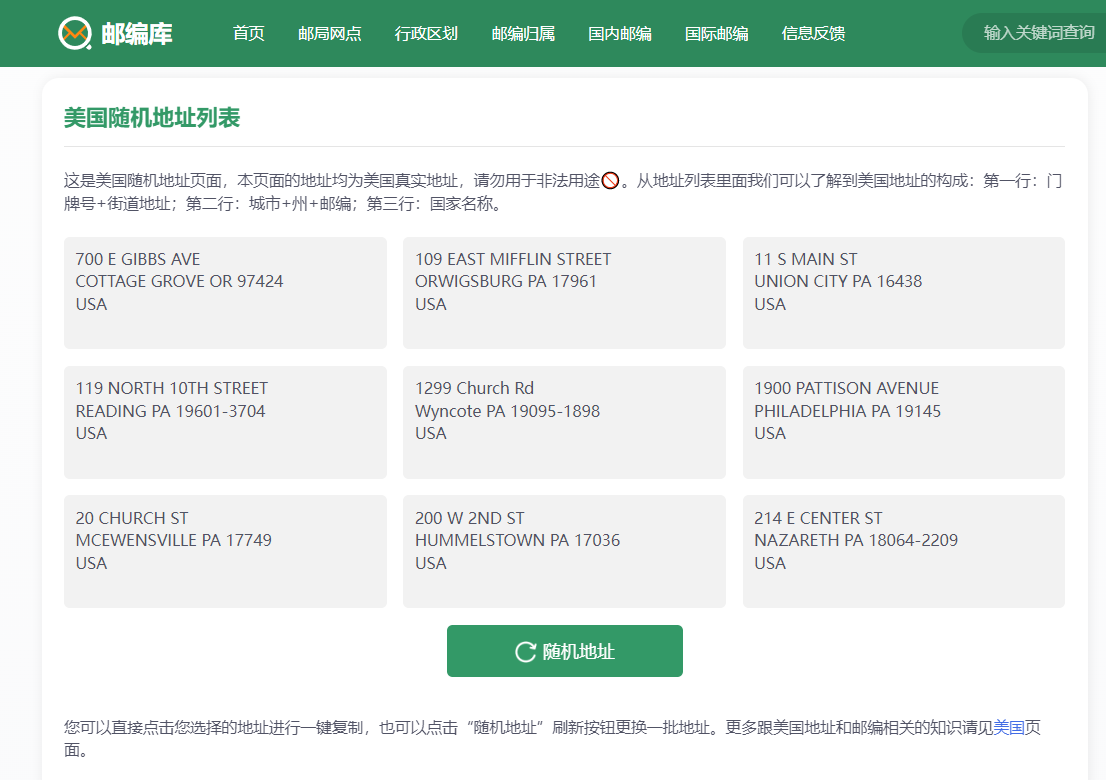Follow the blue 美国 hyperlink
The height and width of the screenshot is (780, 1106).
point(1008,727)
